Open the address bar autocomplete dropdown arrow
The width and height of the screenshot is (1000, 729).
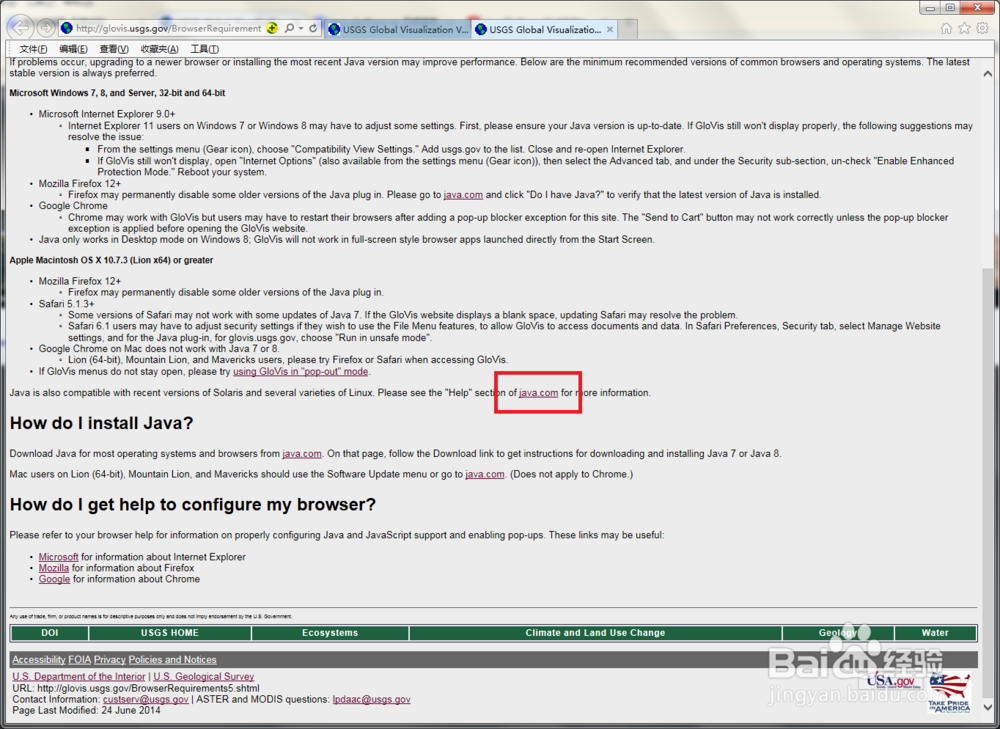301,29
